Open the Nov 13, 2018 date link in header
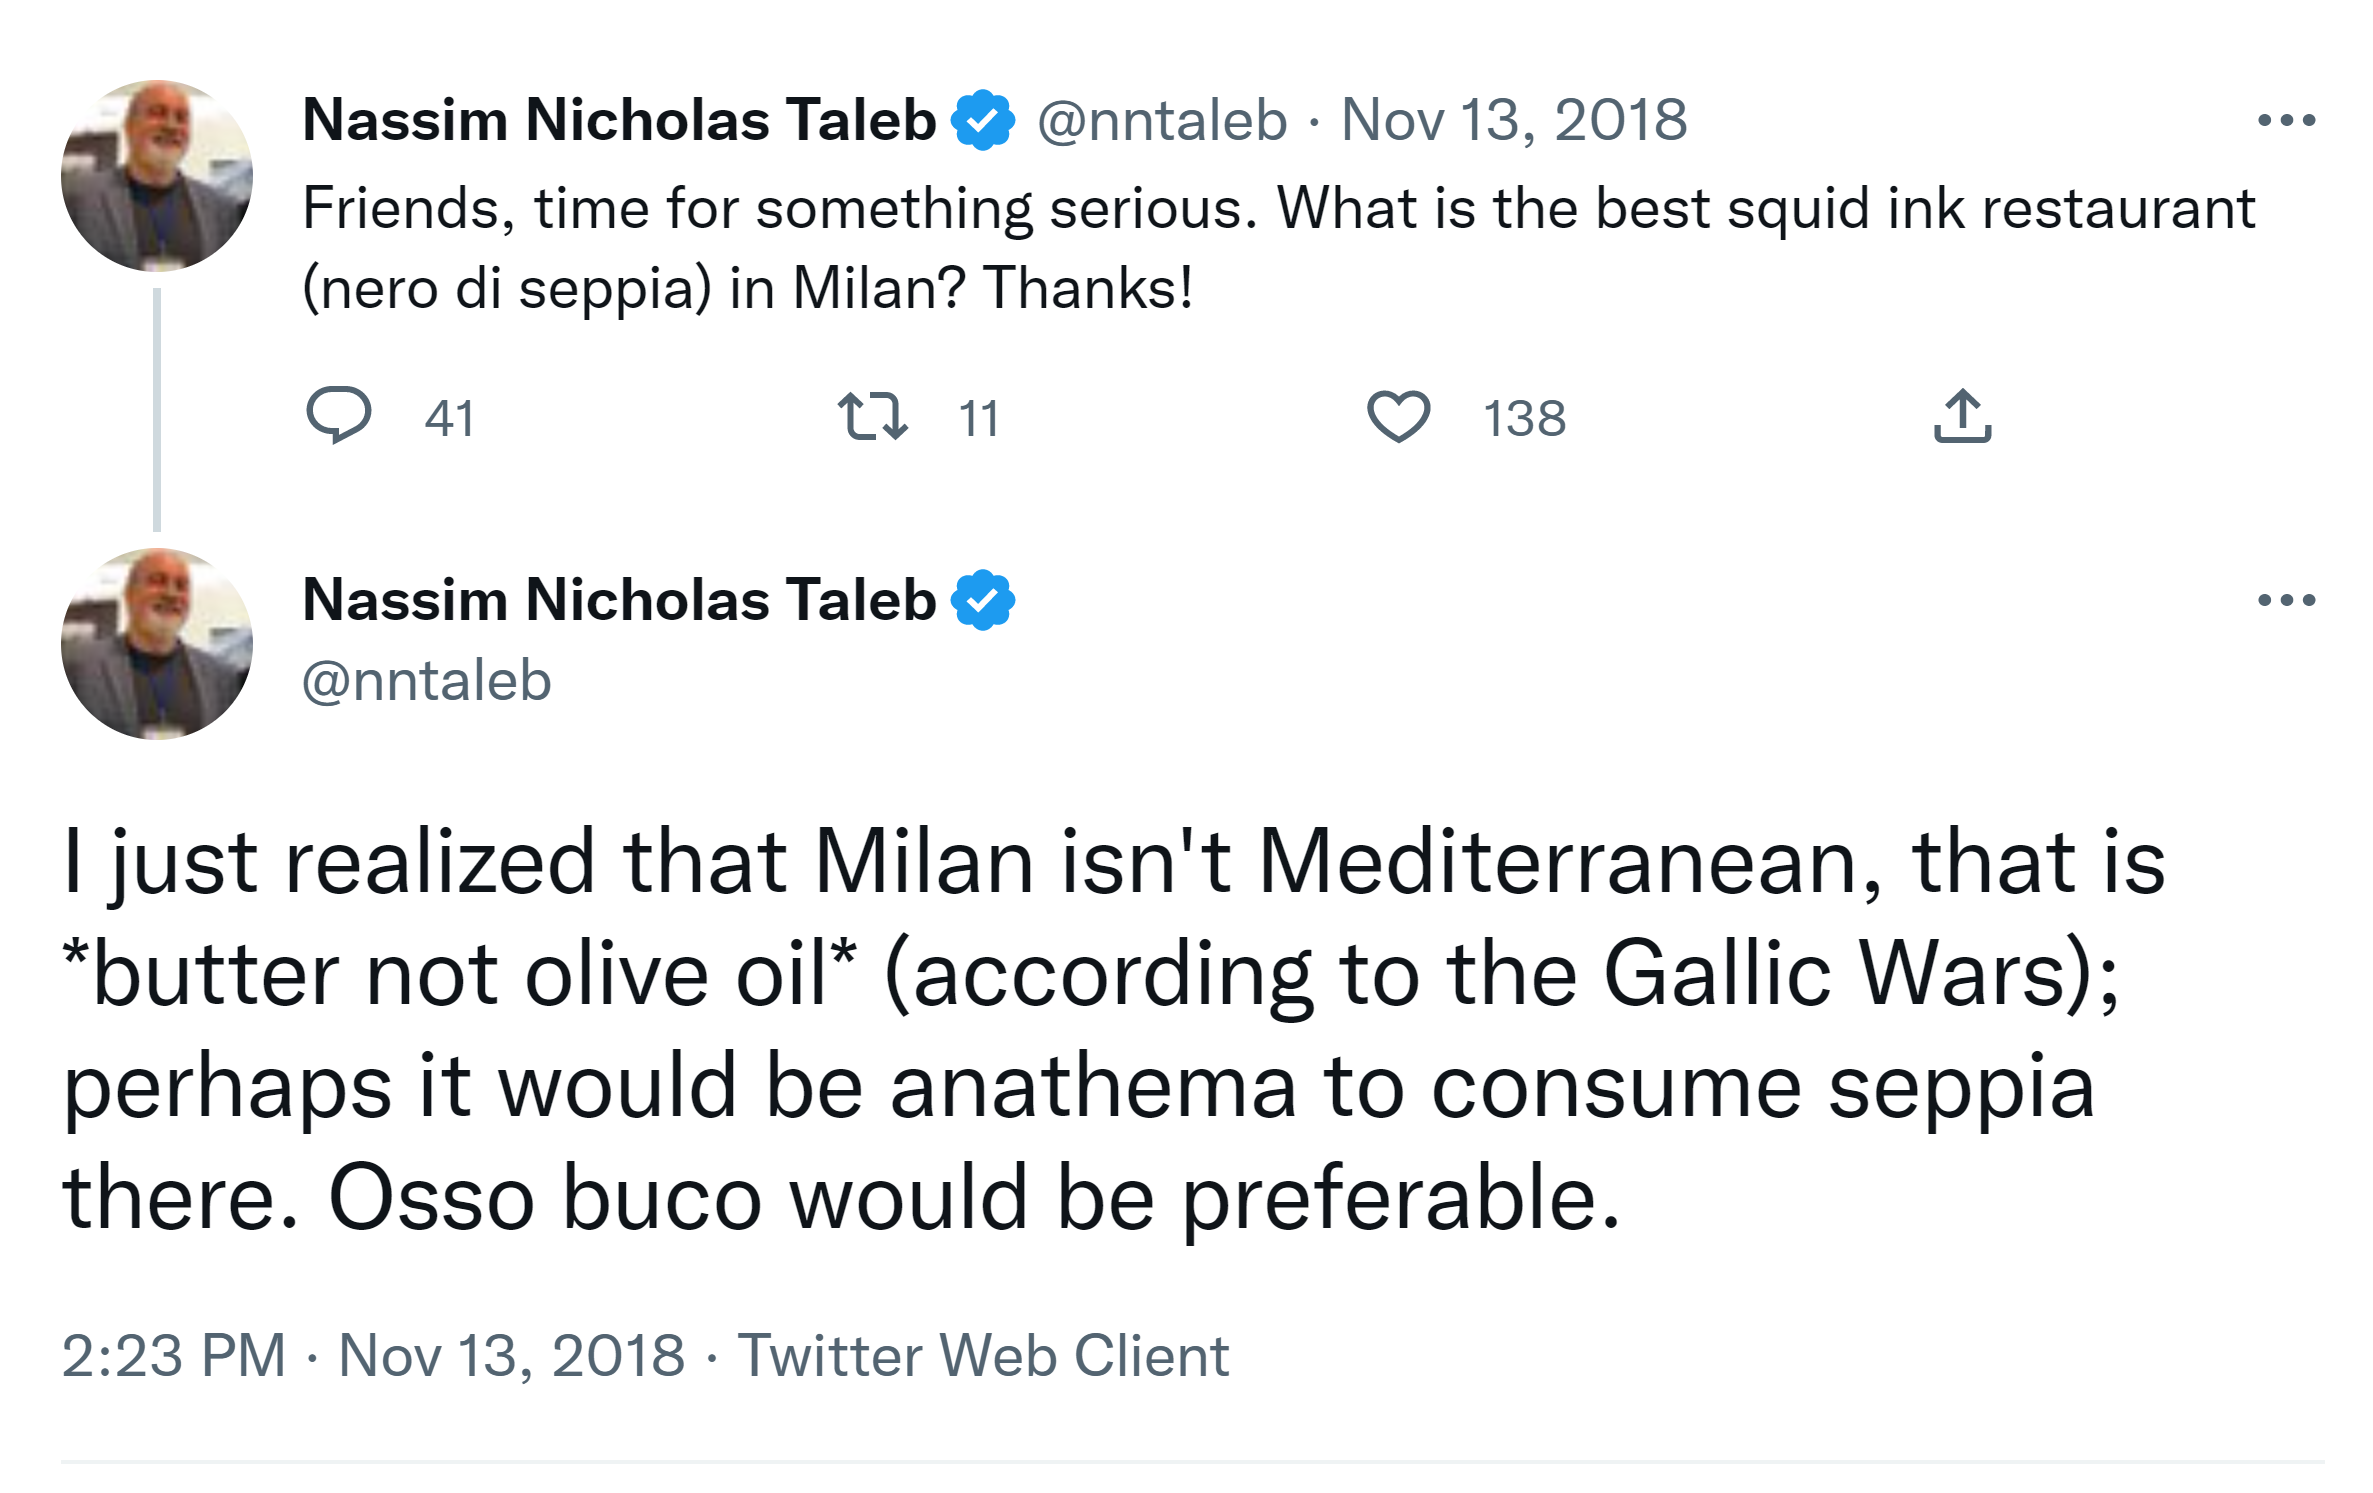The width and height of the screenshot is (2373, 1493). pyautogui.click(x=1513, y=121)
